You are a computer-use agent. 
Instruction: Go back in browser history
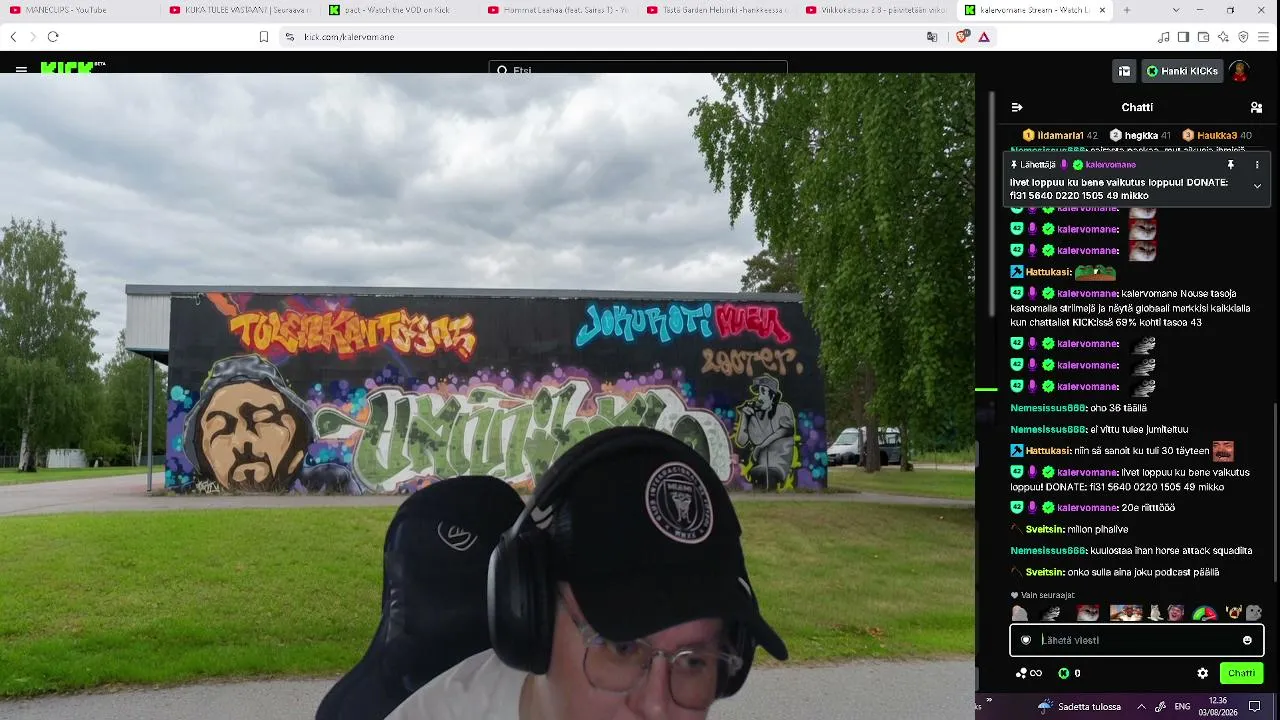[13, 37]
